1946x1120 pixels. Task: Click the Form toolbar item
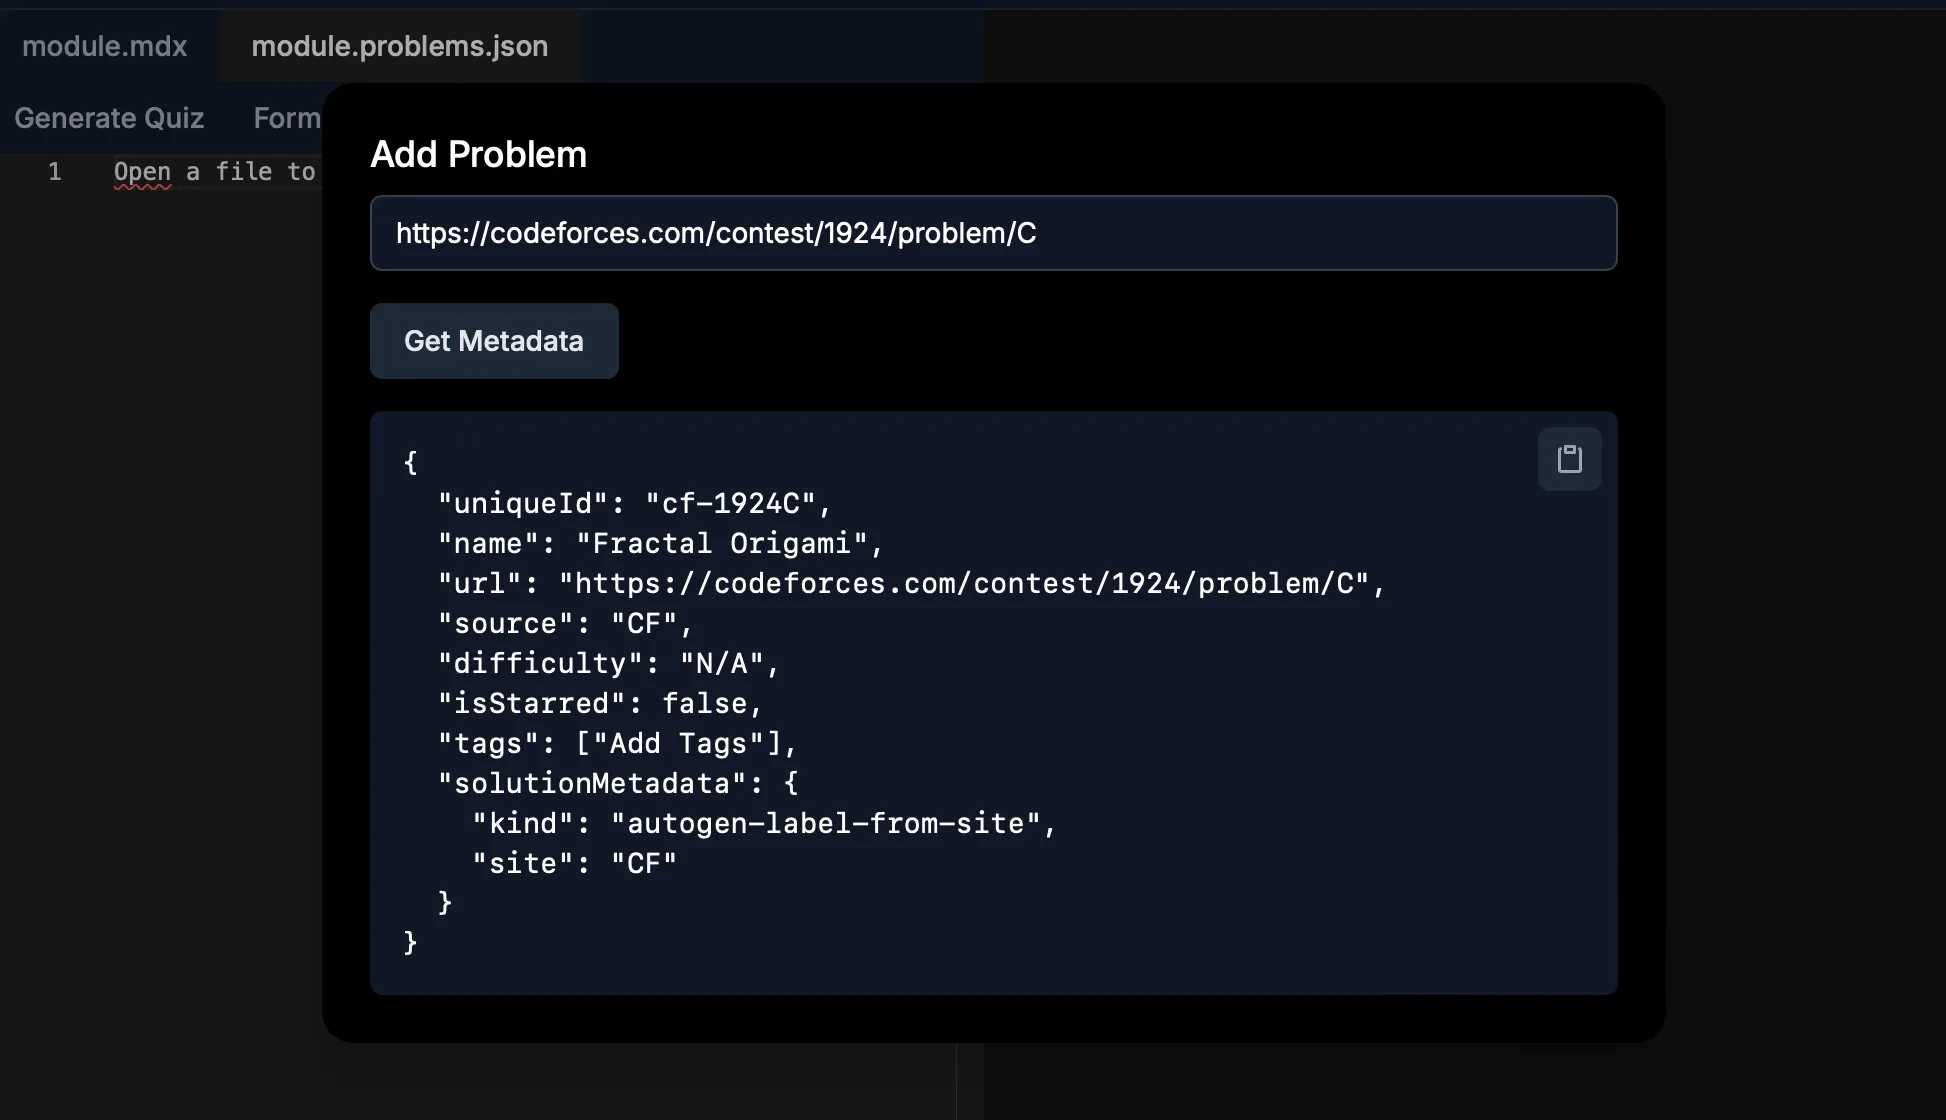(287, 118)
